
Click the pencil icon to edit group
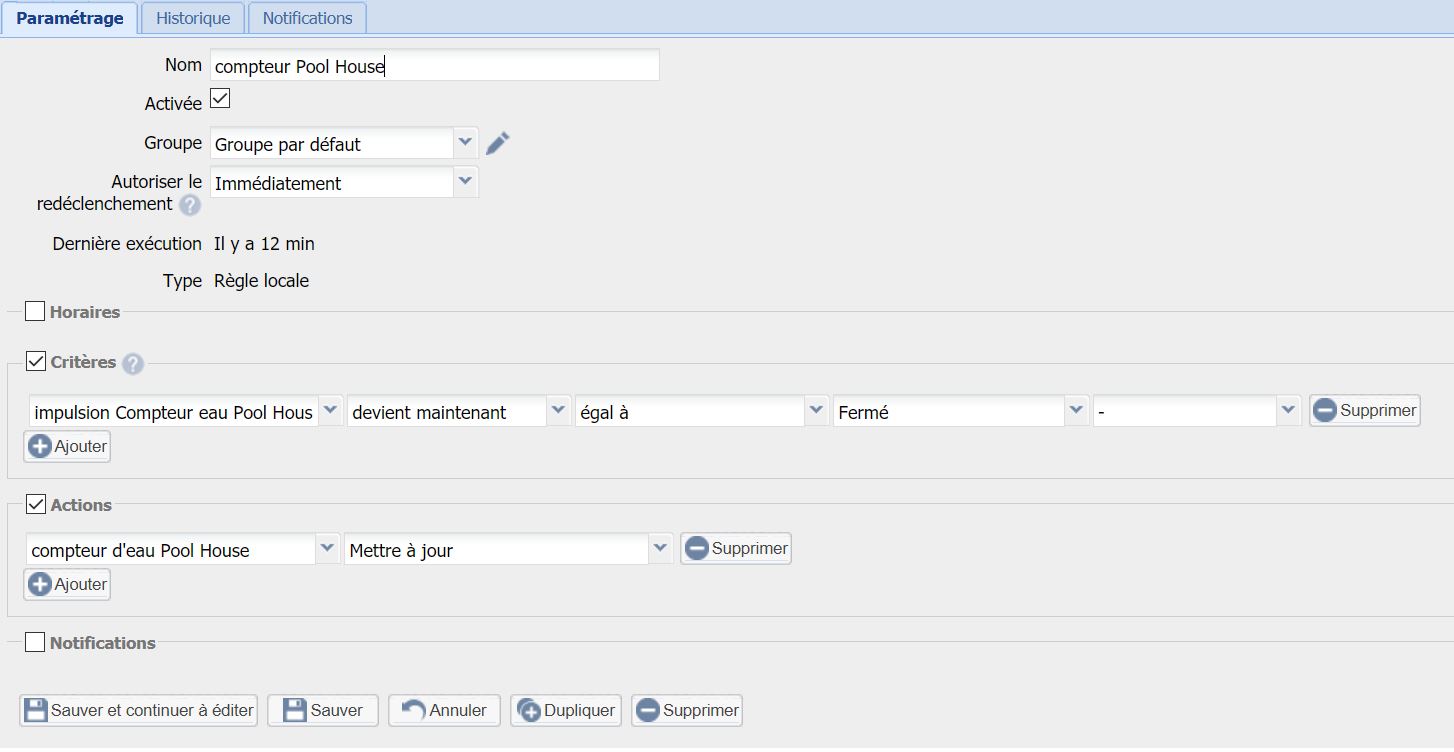pyautogui.click(x=497, y=144)
